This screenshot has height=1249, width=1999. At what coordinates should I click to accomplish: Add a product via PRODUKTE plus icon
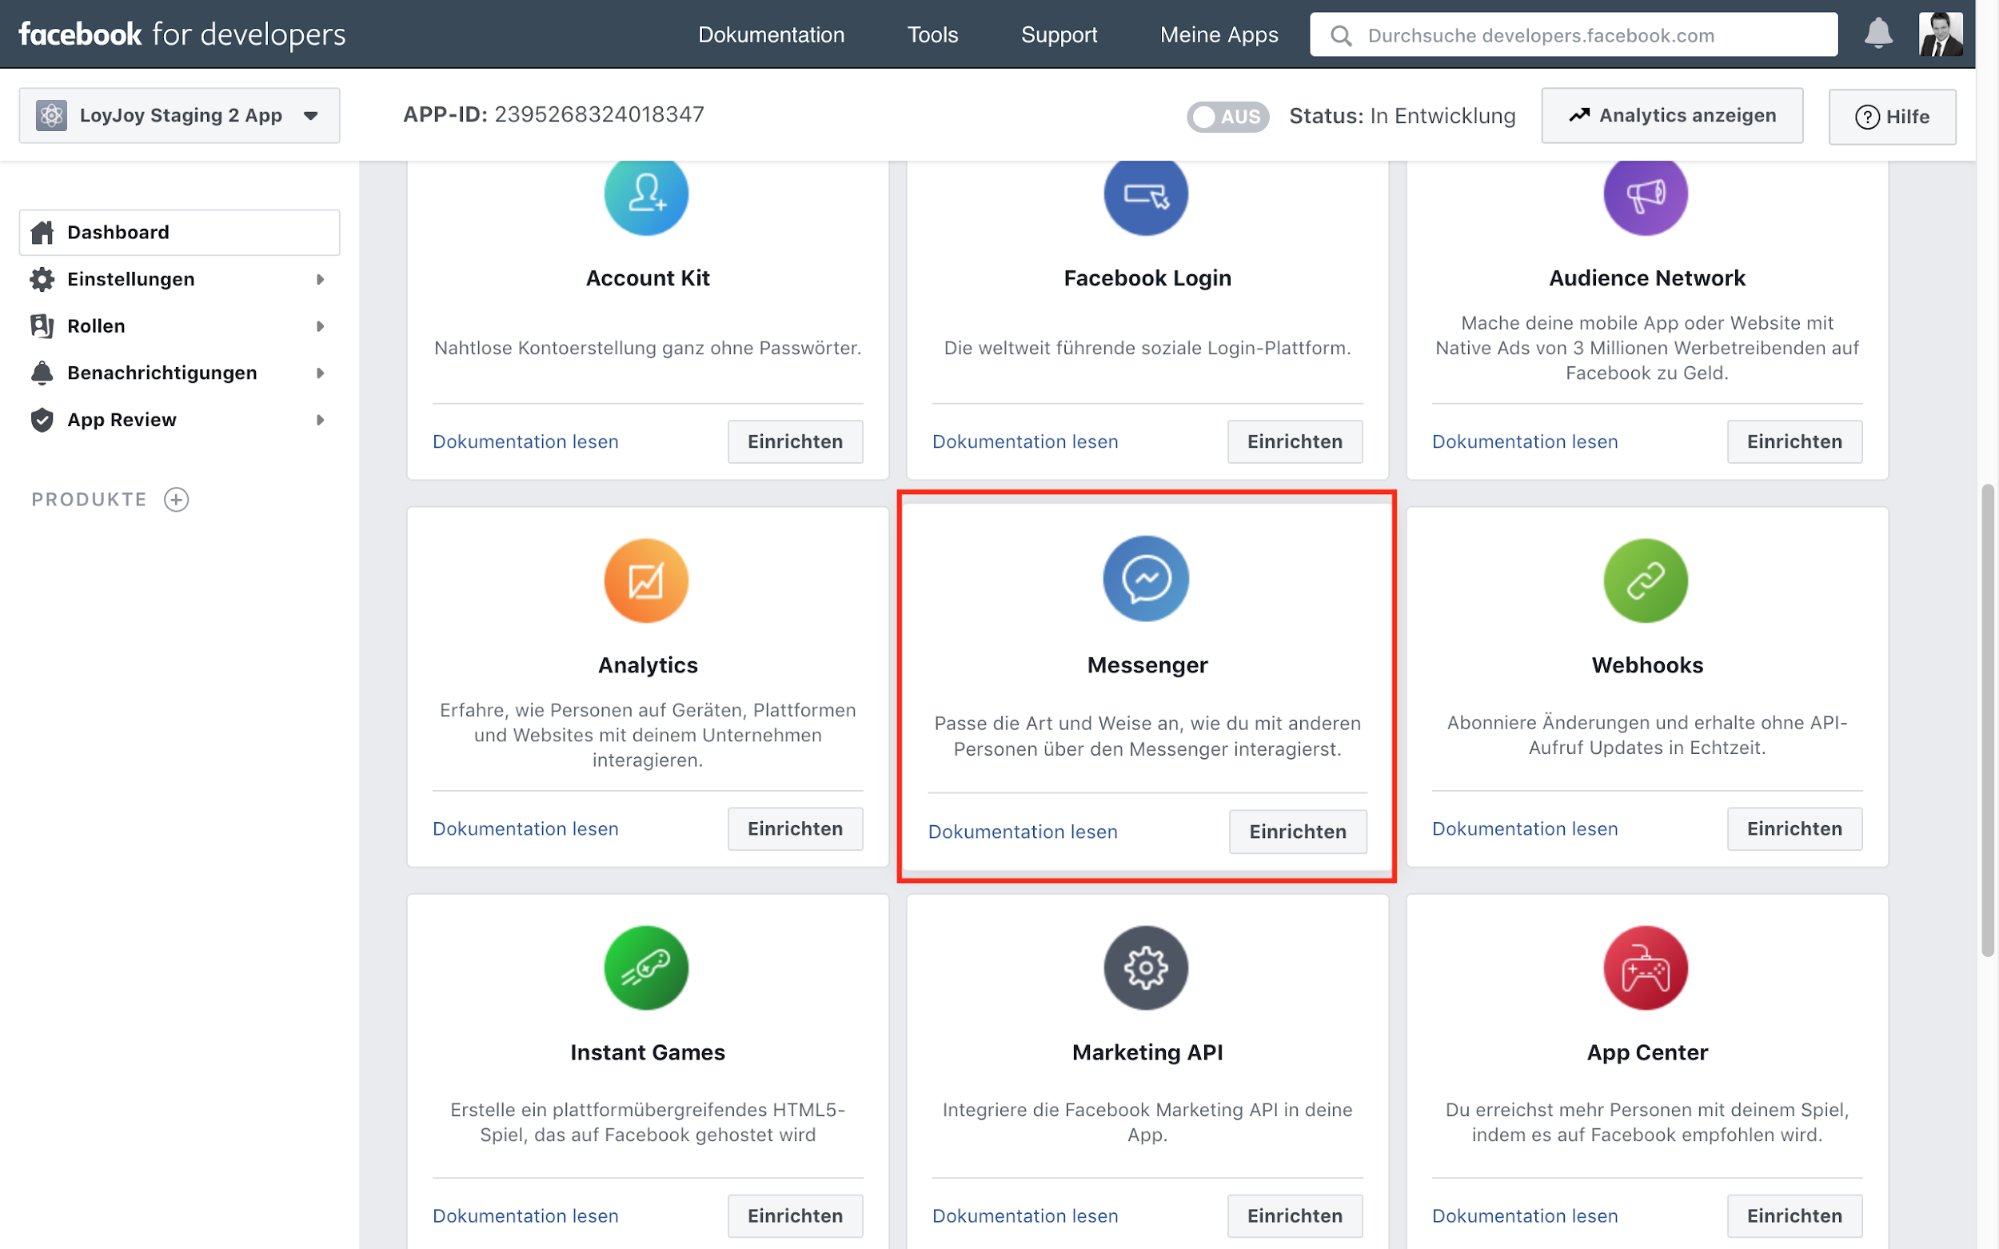[x=177, y=499]
